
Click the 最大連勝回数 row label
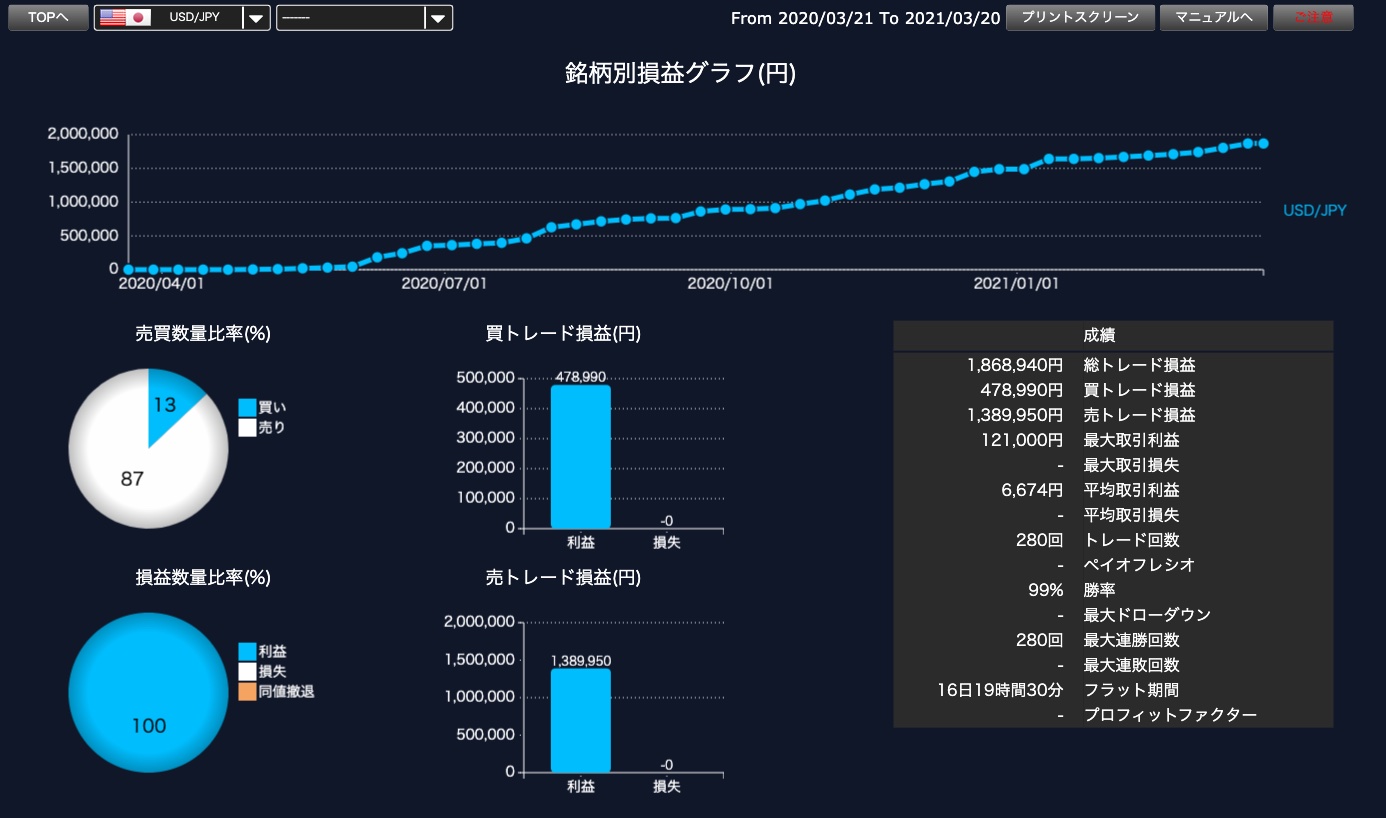1131,640
